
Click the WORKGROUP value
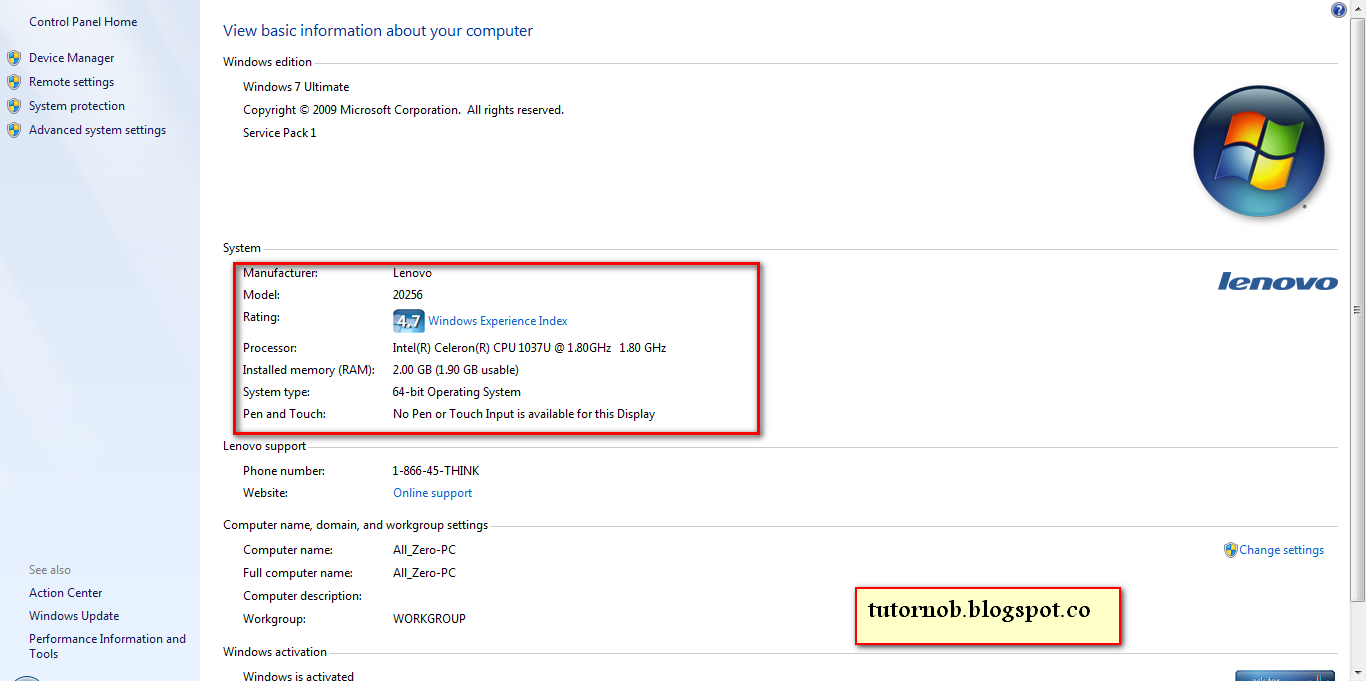pos(429,619)
